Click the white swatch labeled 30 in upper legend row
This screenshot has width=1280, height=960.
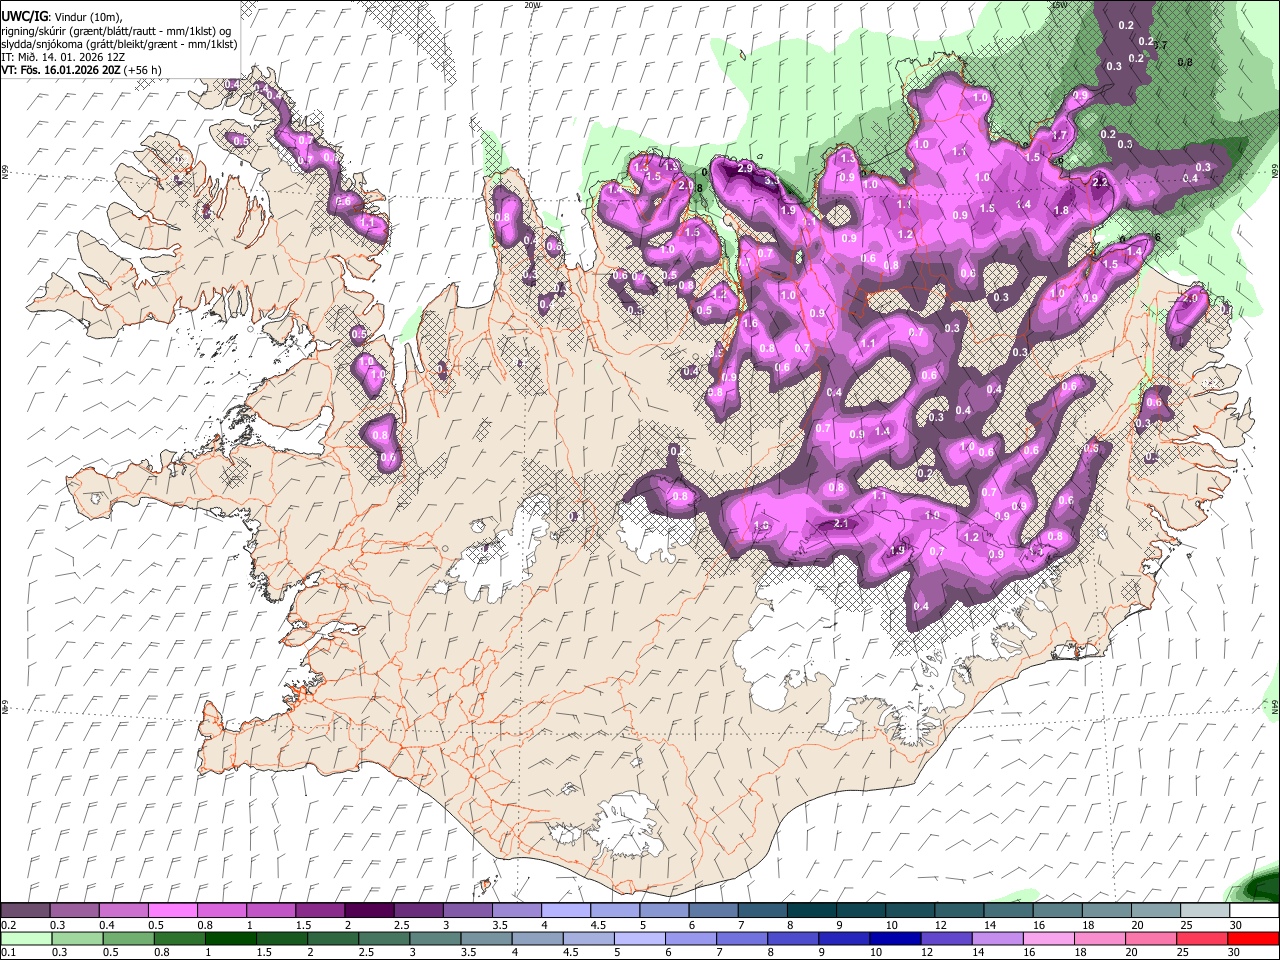click(x=1254, y=910)
